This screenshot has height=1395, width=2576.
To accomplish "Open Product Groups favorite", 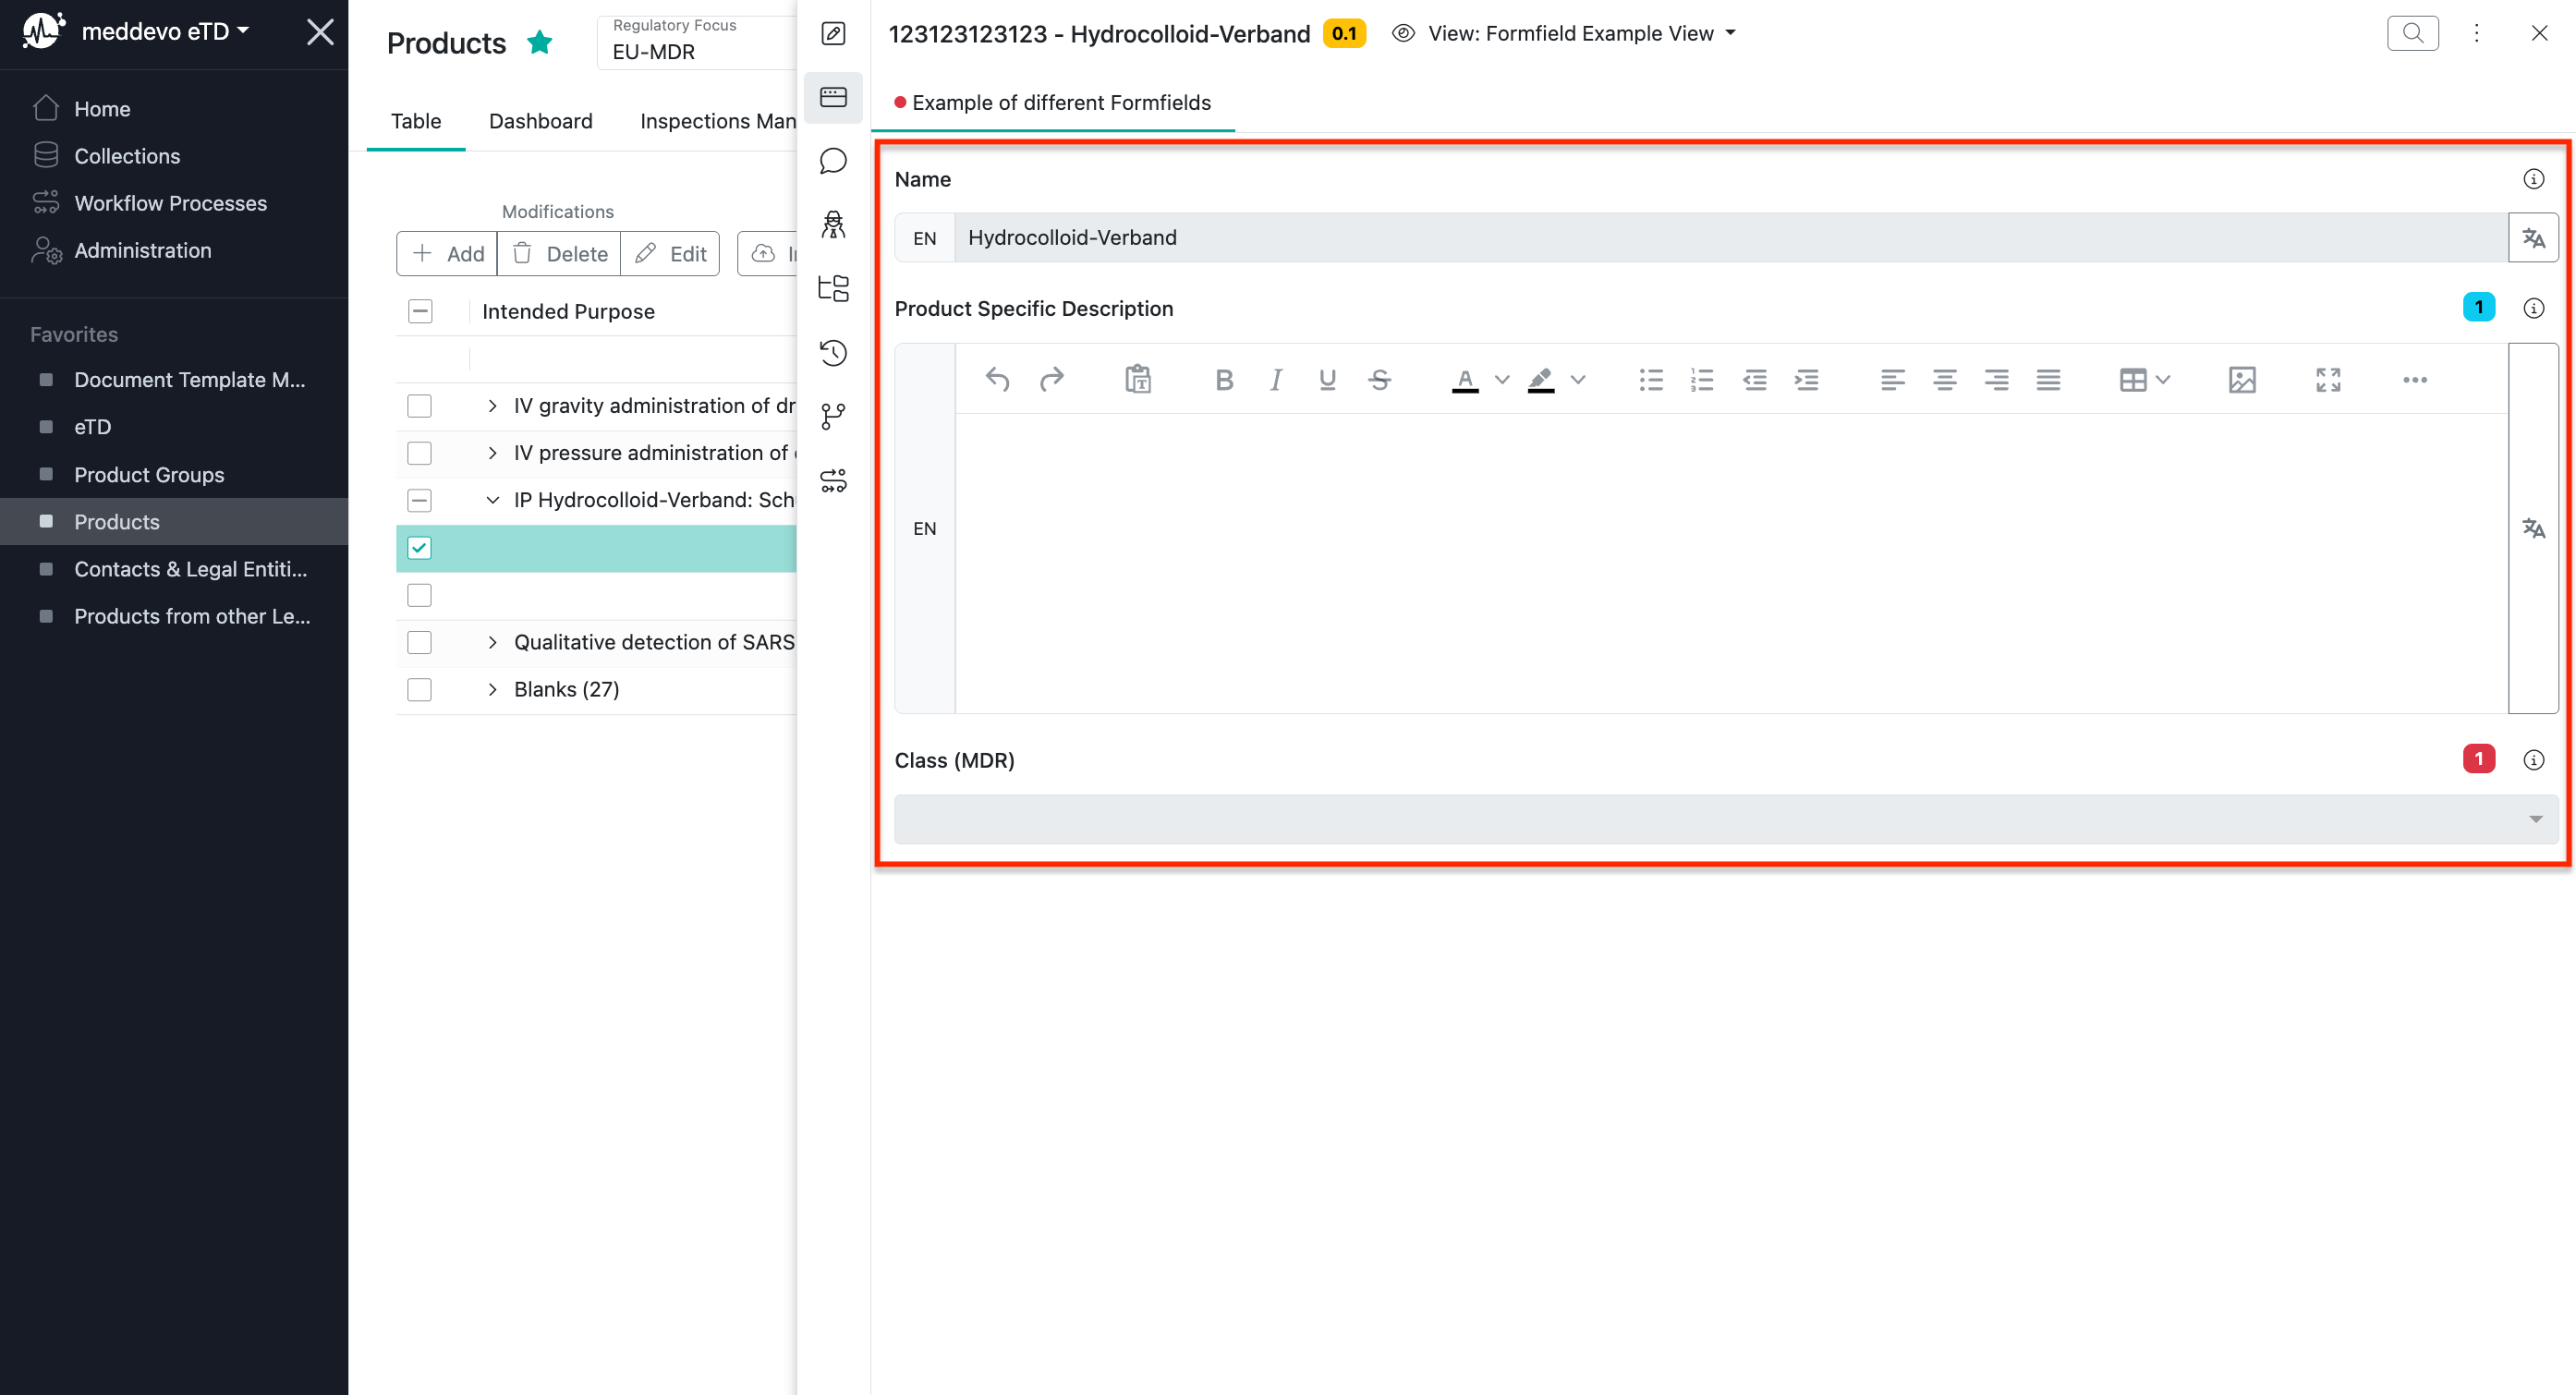I will (149, 474).
